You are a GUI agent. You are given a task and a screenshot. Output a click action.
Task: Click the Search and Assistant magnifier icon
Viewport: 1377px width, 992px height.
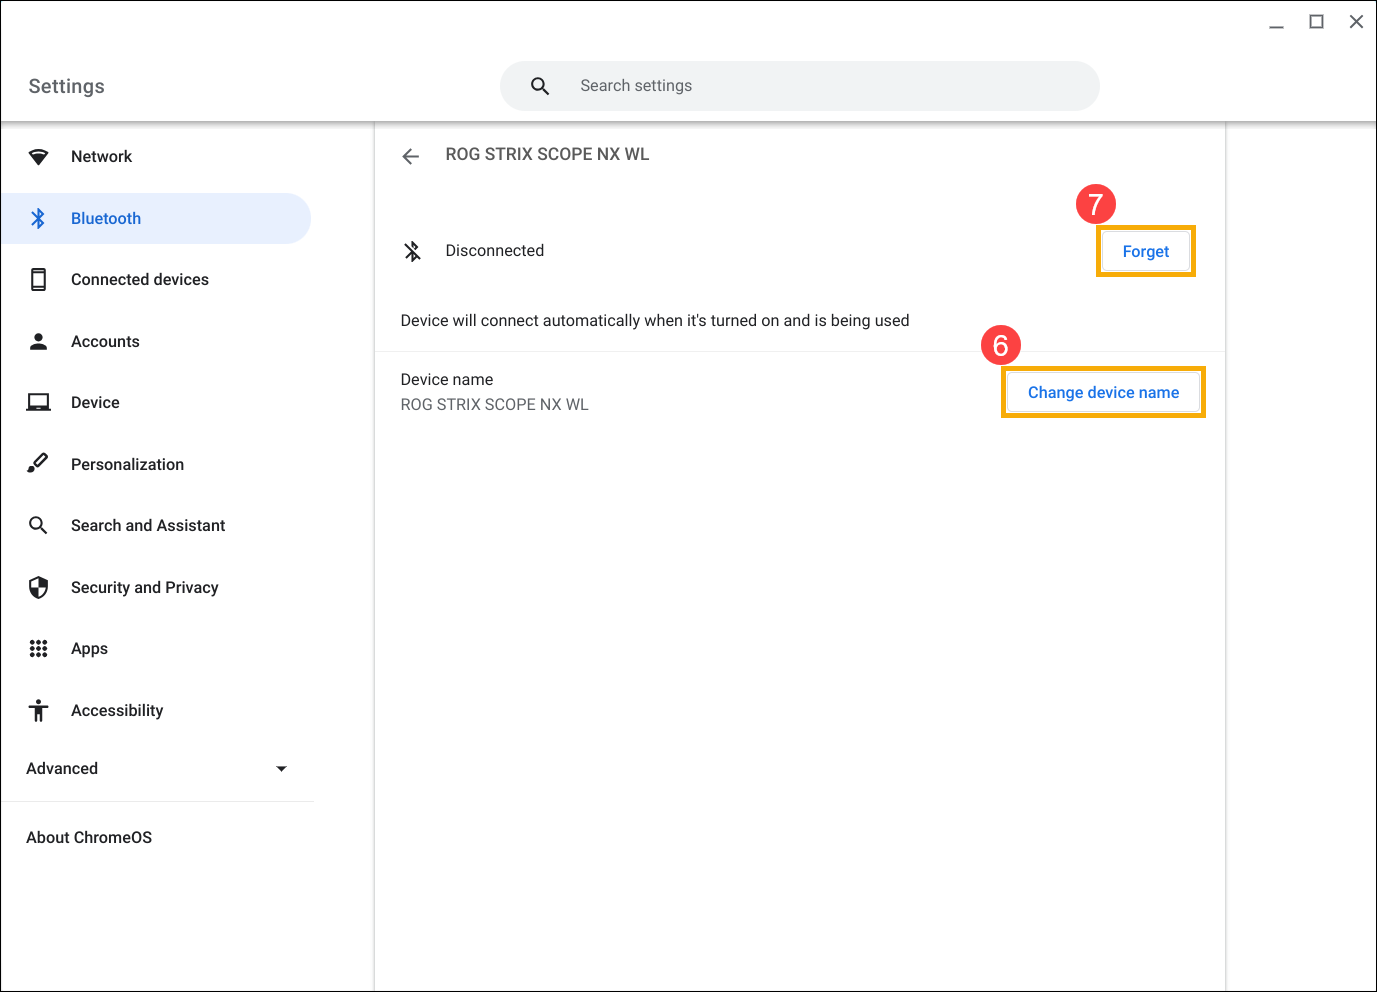pyautogui.click(x=38, y=525)
